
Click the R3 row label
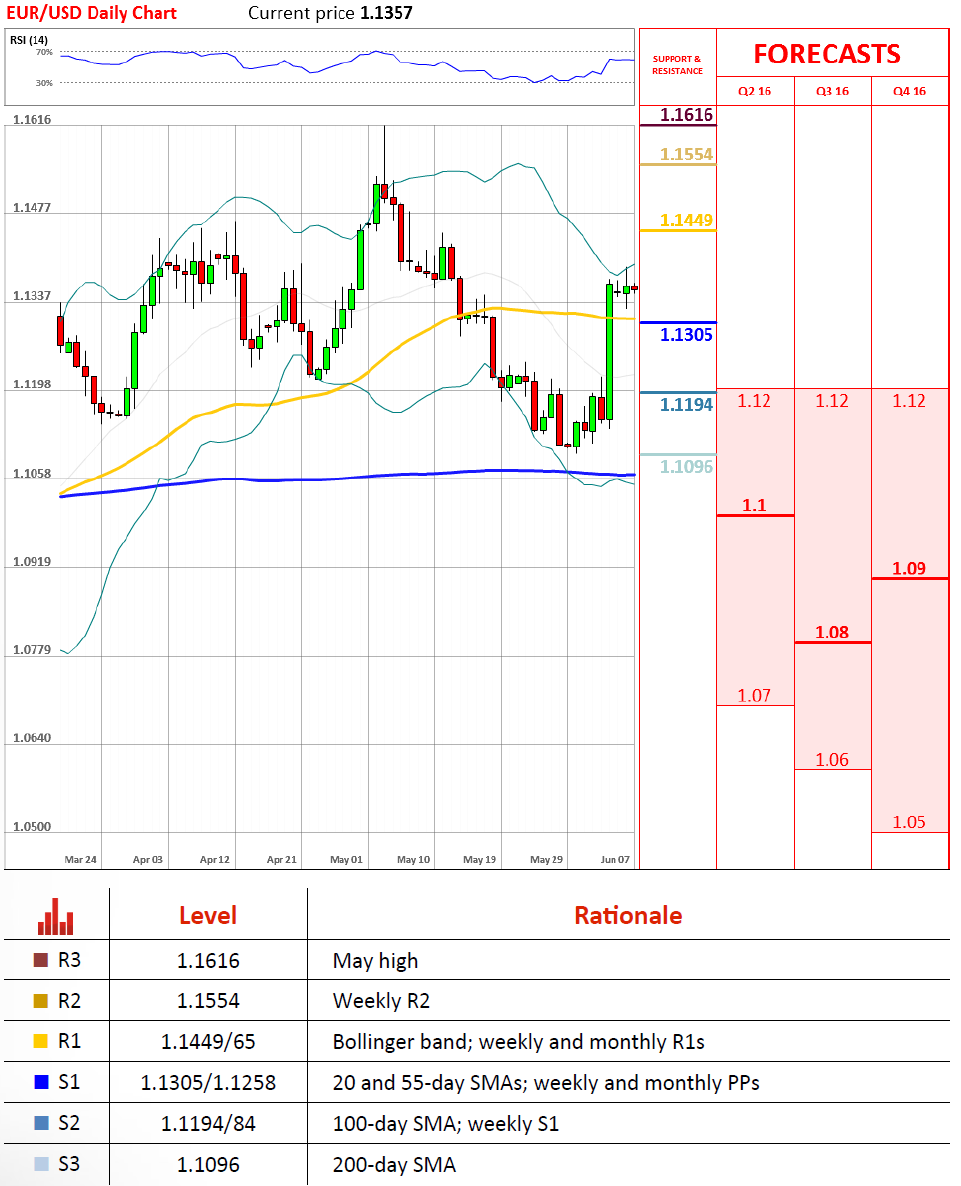(x=69, y=960)
